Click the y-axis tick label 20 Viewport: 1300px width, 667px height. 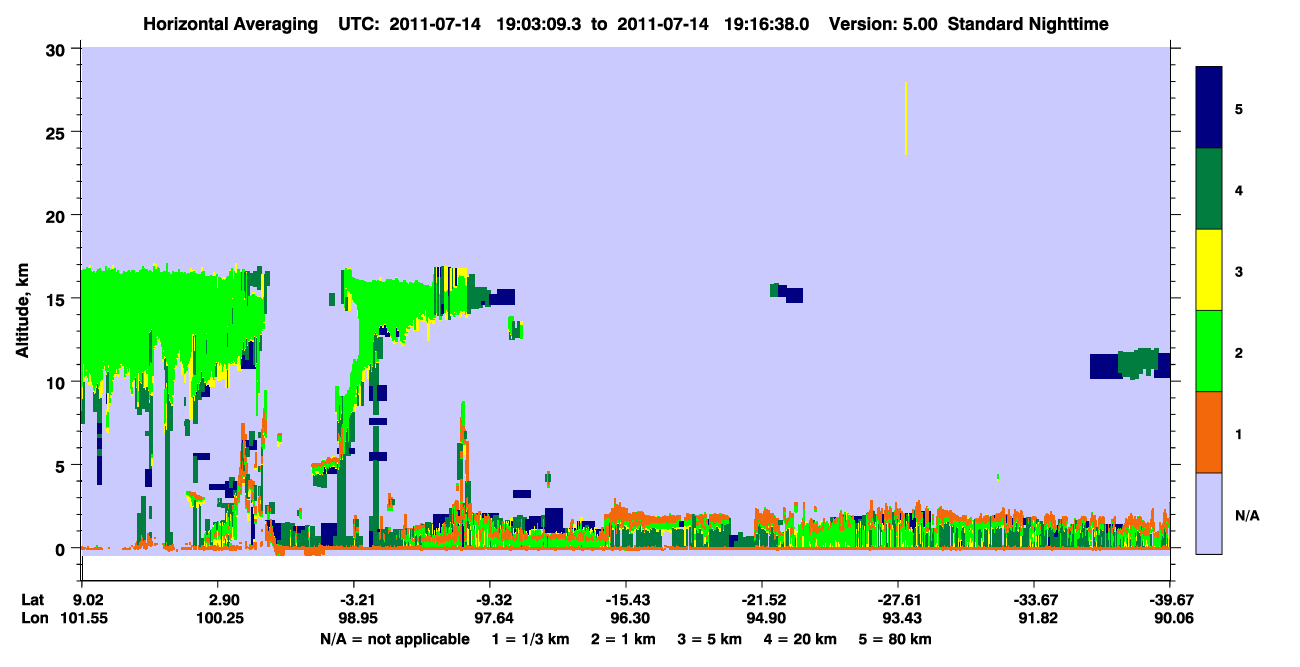(x=58, y=216)
